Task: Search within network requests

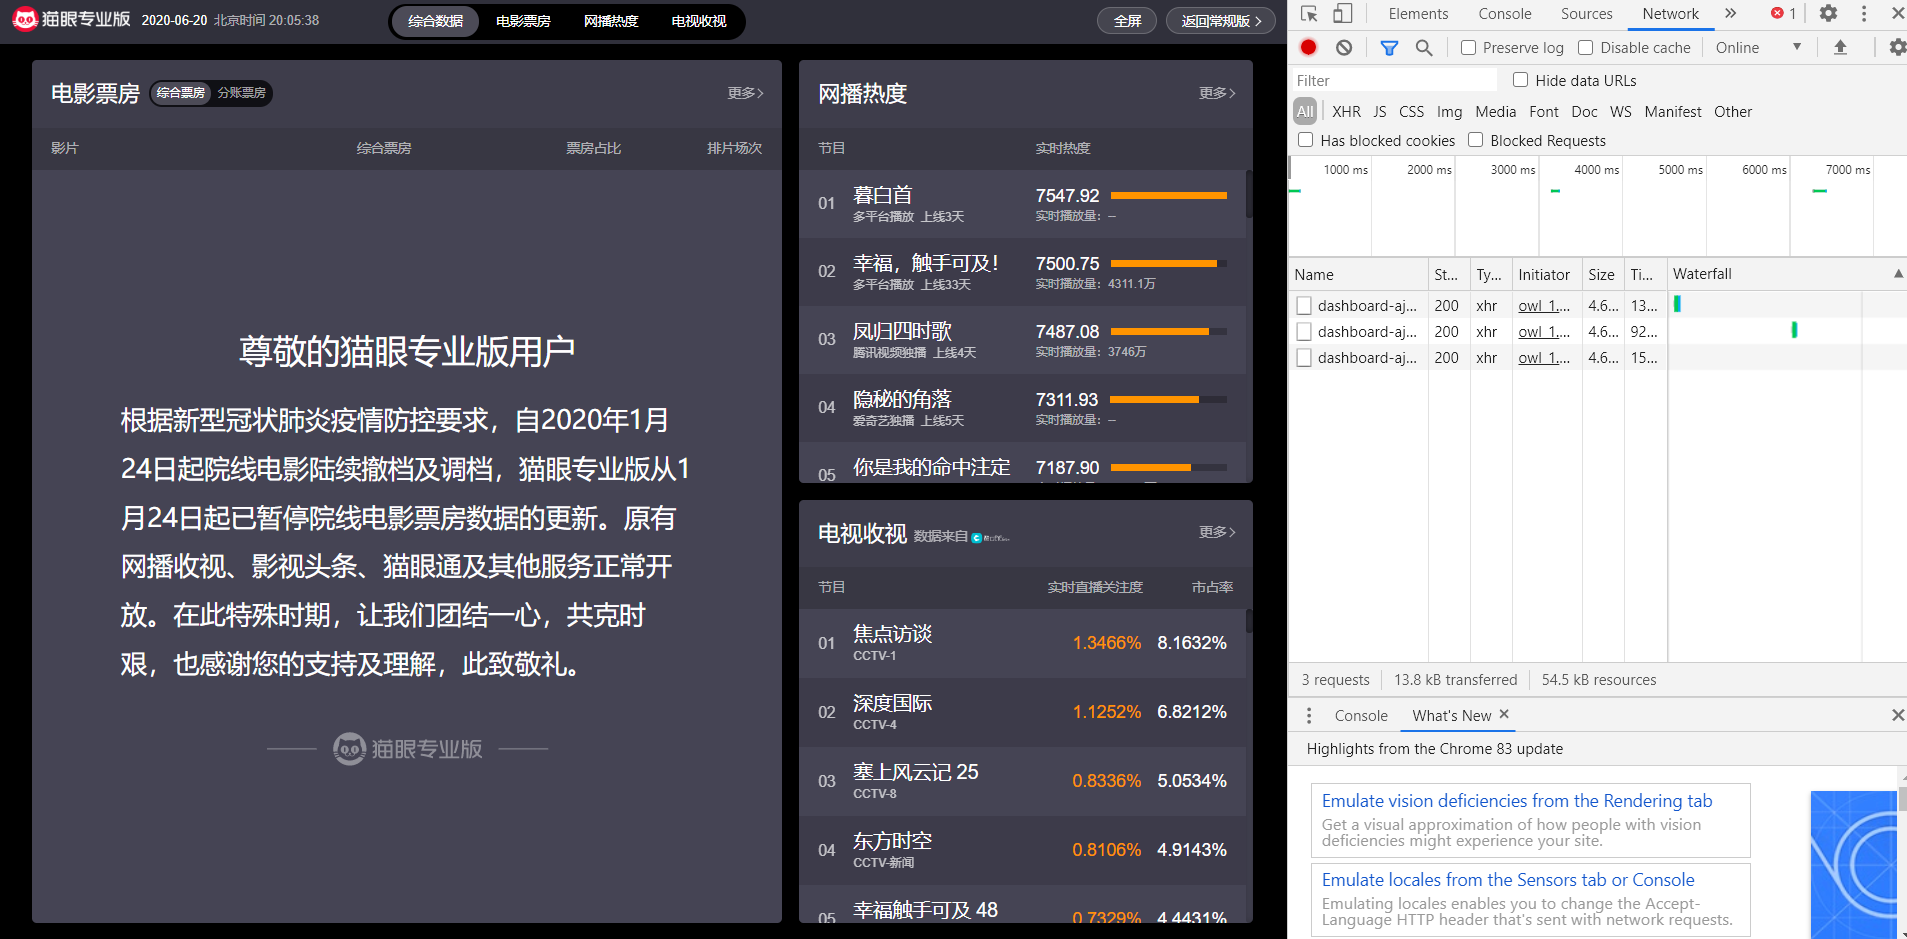Action: (x=1424, y=47)
